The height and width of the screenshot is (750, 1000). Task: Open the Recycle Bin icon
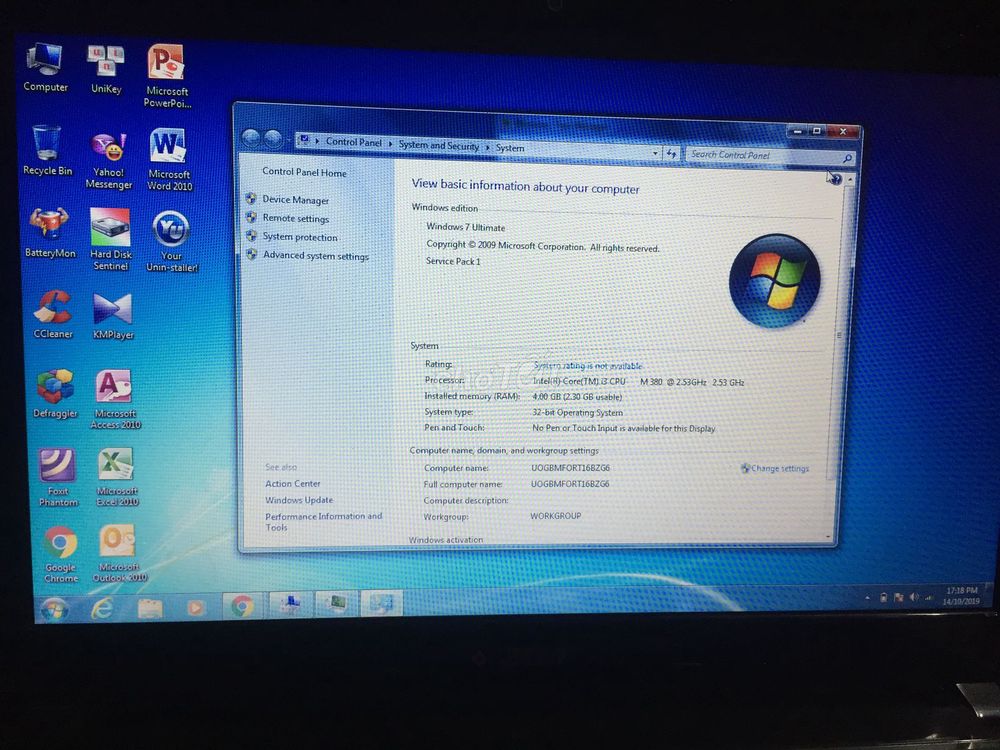[x=47, y=151]
